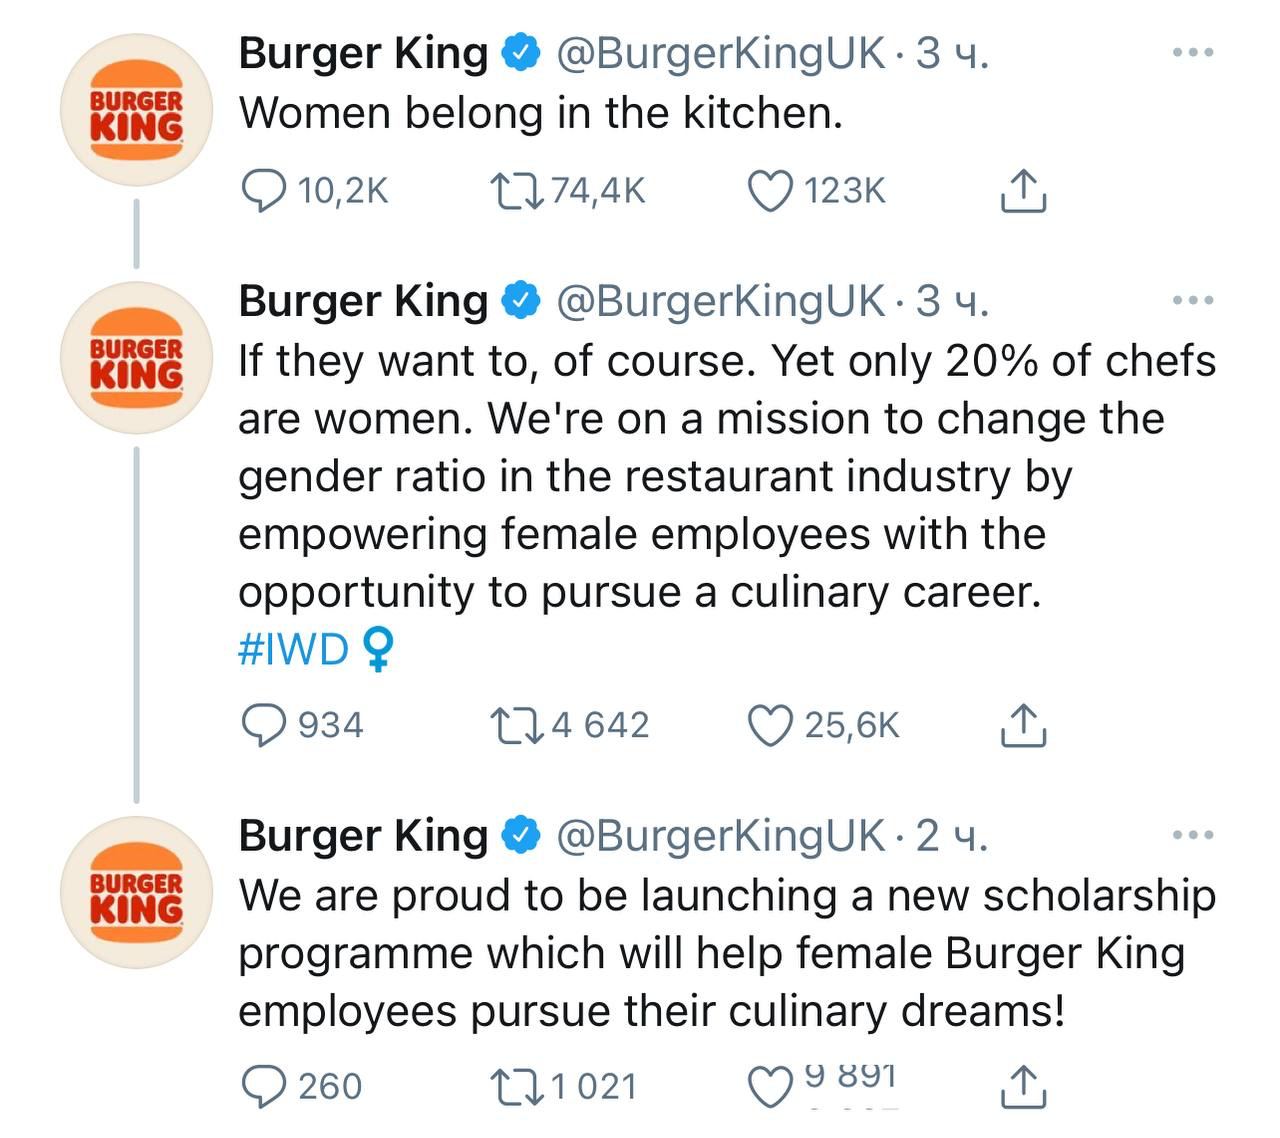Like the scholarship programme tweet

pos(770,1086)
